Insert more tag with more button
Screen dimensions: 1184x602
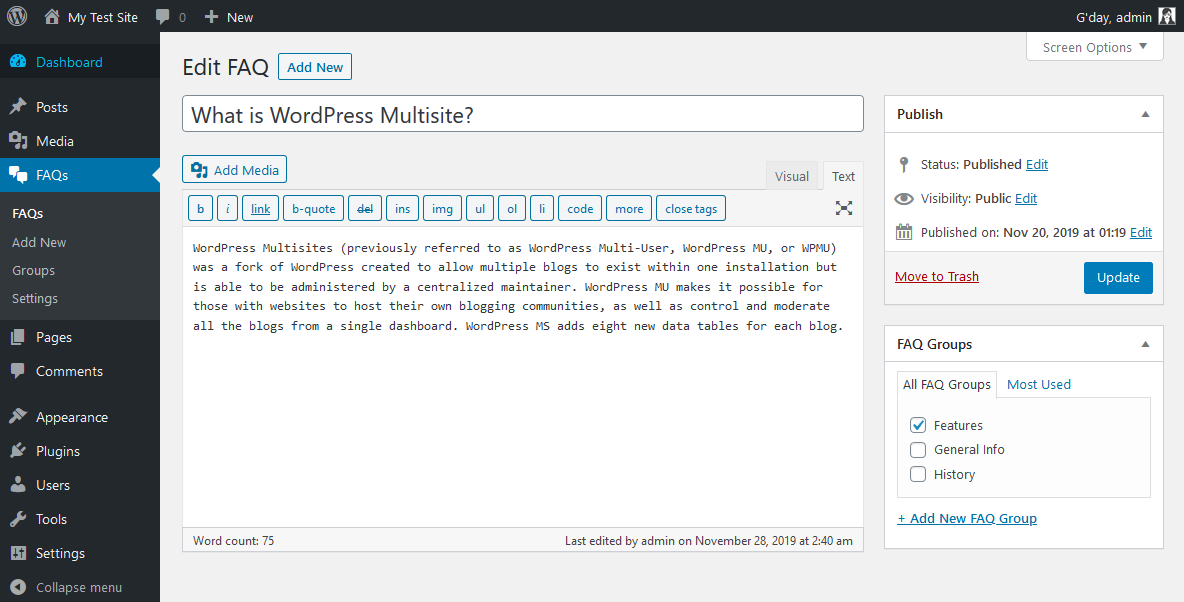(x=629, y=208)
